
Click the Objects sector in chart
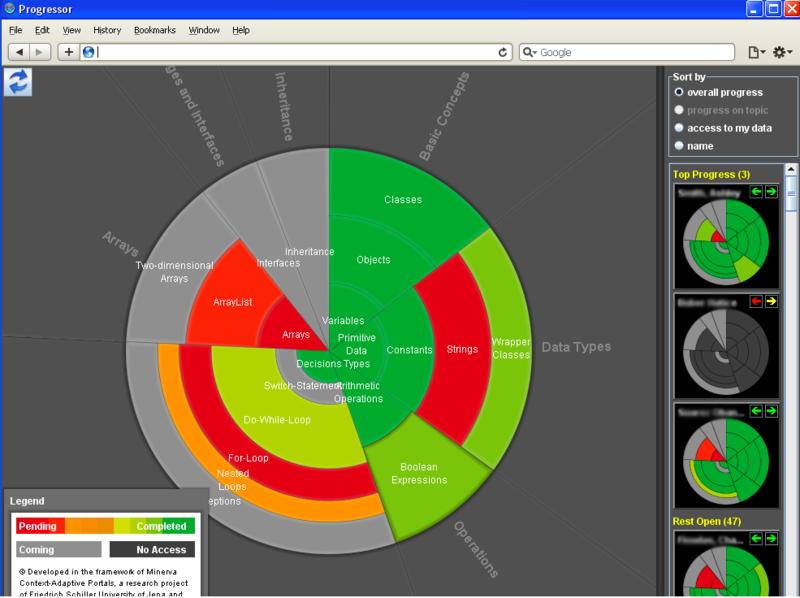point(373,260)
